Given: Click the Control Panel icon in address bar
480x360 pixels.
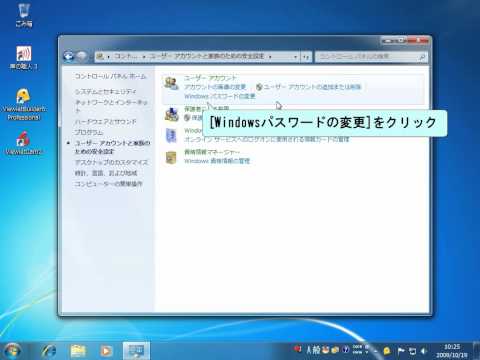Looking at the screenshot, I should tap(100, 57).
